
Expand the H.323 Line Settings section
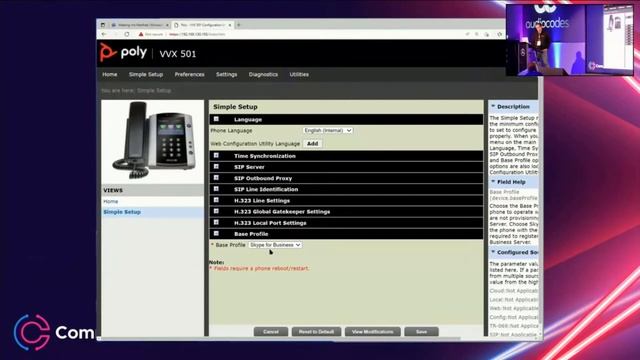tap(216, 200)
